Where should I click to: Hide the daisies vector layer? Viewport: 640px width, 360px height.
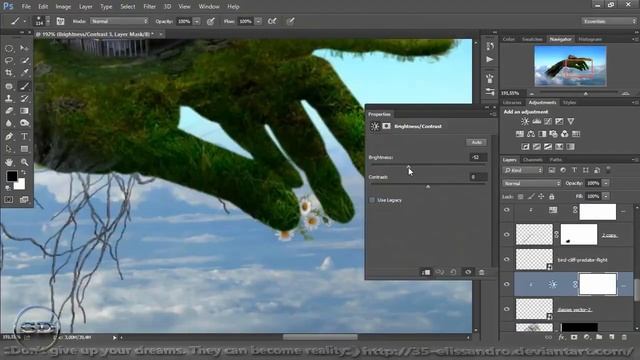pyautogui.click(x=507, y=309)
